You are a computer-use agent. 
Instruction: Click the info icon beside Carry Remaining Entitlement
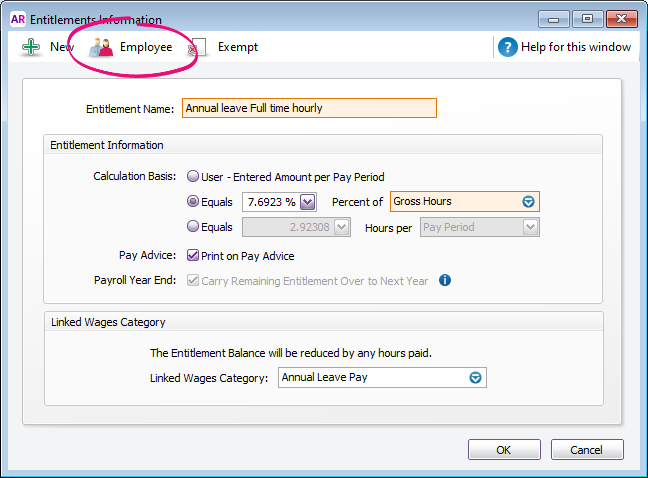(x=445, y=281)
